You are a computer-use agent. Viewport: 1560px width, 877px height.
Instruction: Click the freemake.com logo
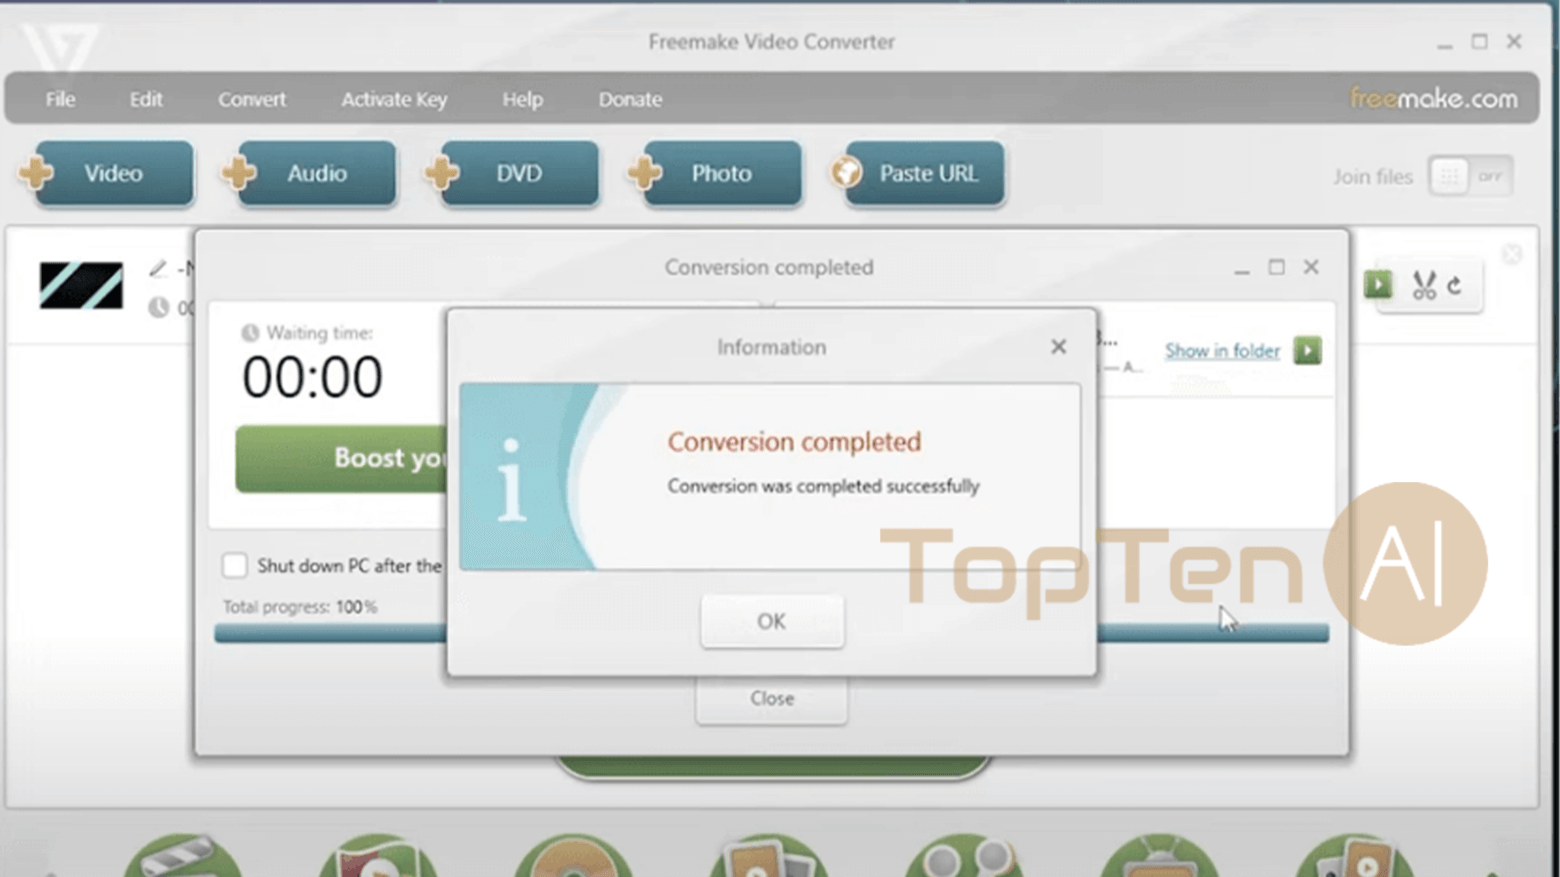point(1434,98)
